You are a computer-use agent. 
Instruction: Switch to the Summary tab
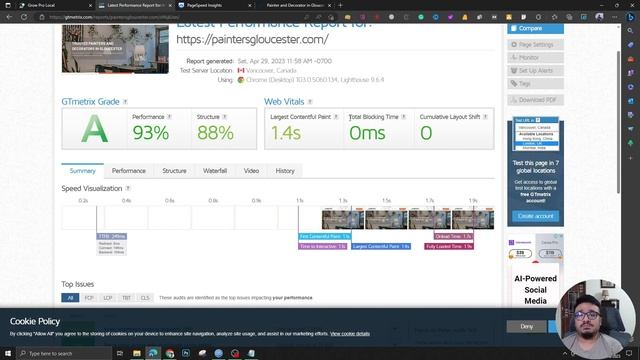(x=82, y=171)
